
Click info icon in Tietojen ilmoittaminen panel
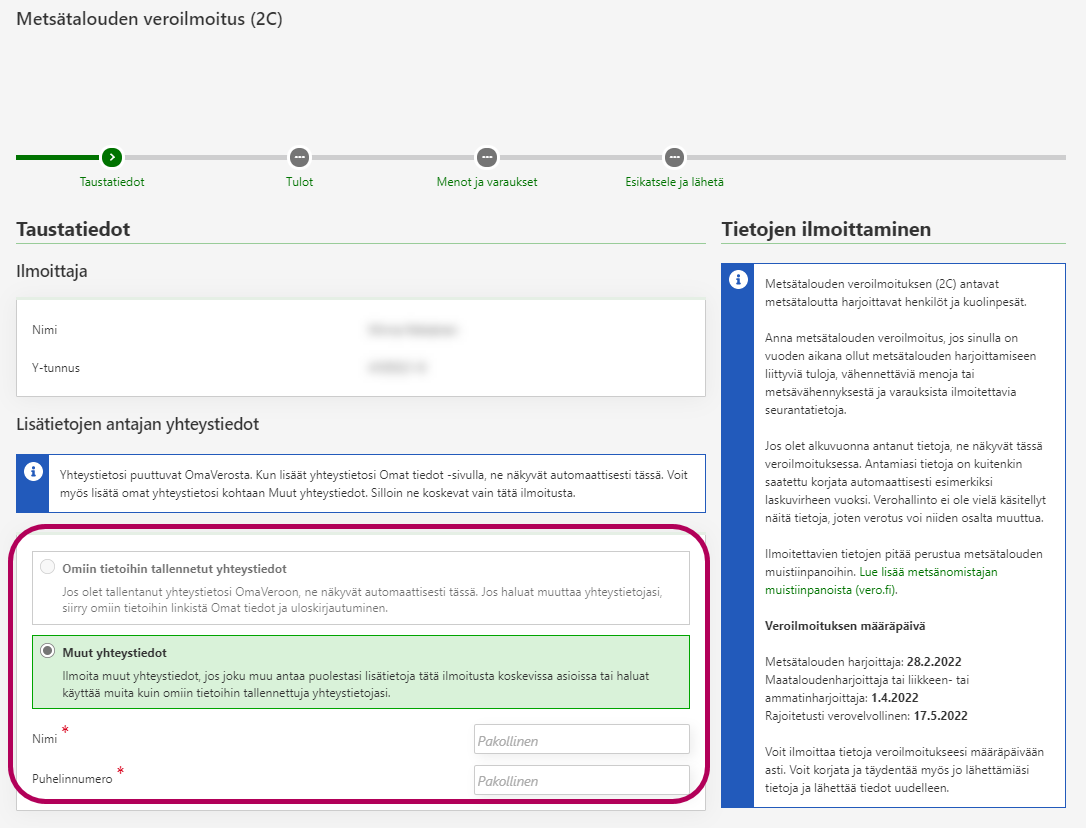click(738, 280)
